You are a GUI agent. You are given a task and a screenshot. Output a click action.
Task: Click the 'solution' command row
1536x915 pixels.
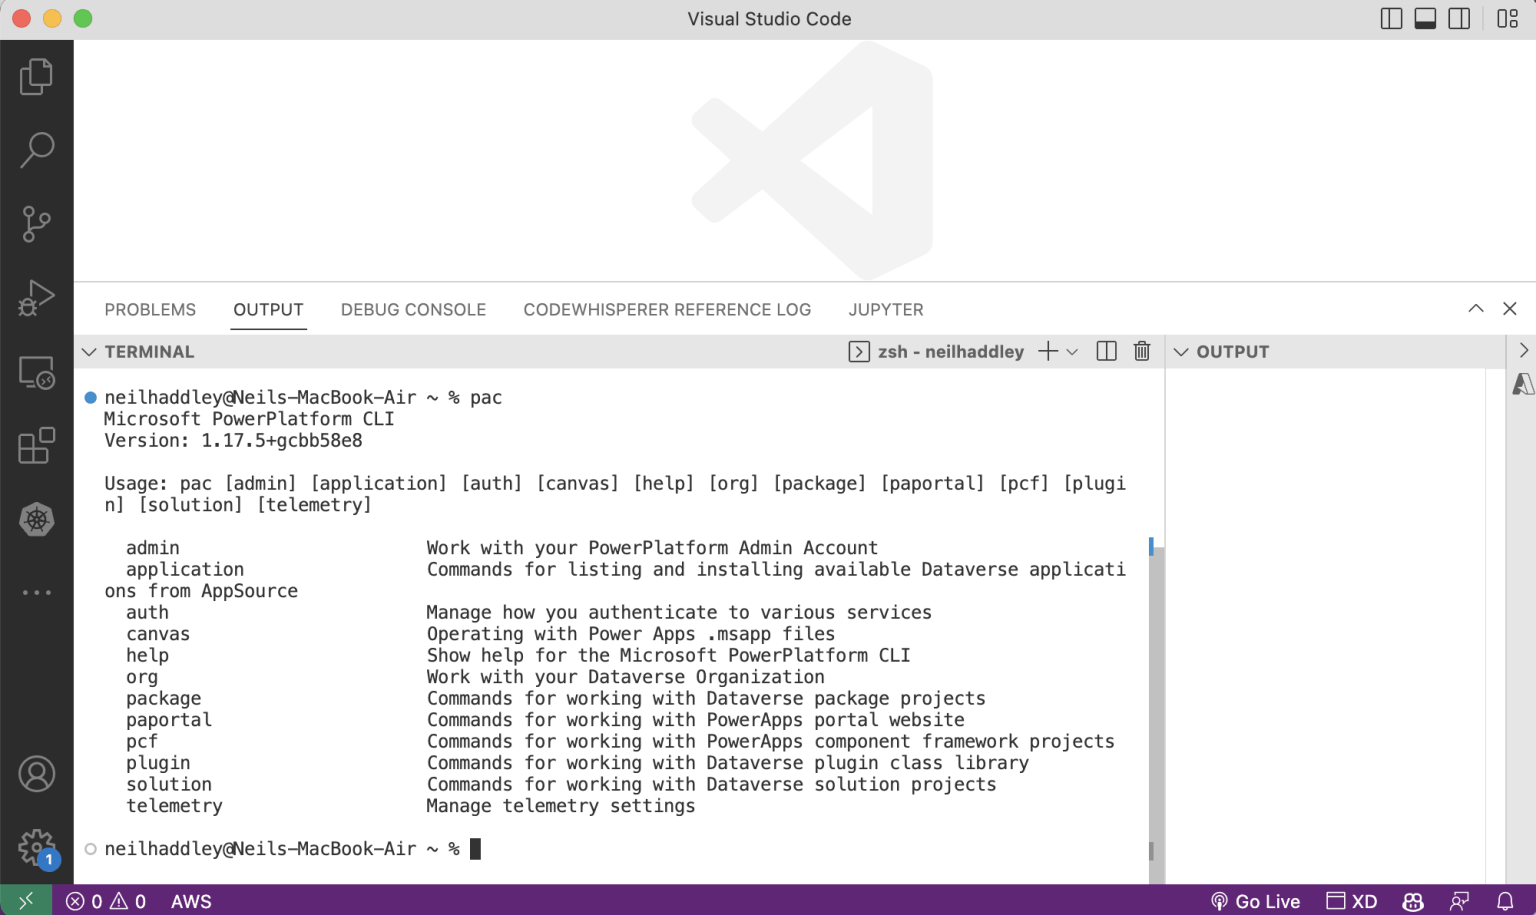click(x=561, y=785)
